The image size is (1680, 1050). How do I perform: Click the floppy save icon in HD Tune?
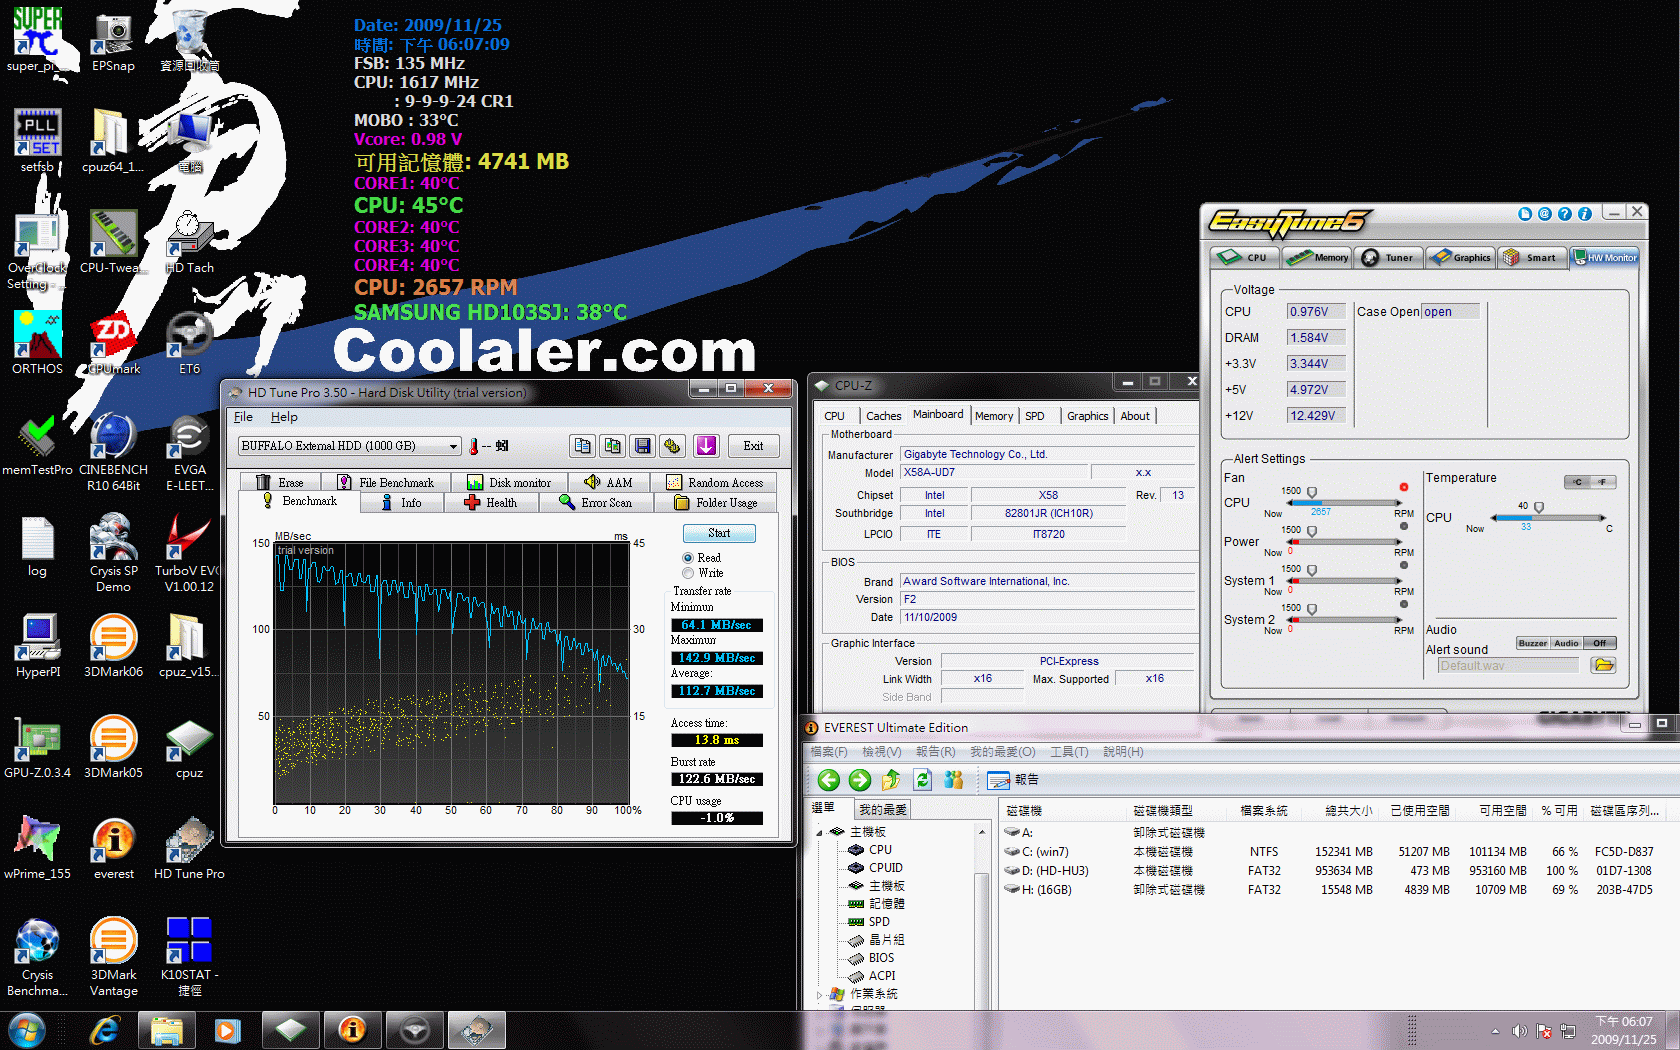pyautogui.click(x=643, y=446)
